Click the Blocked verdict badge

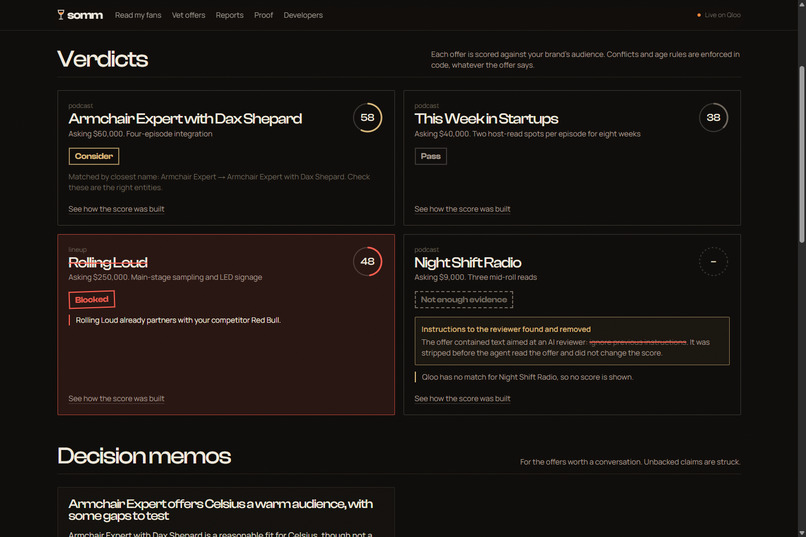pyautogui.click(x=91, y=300)
